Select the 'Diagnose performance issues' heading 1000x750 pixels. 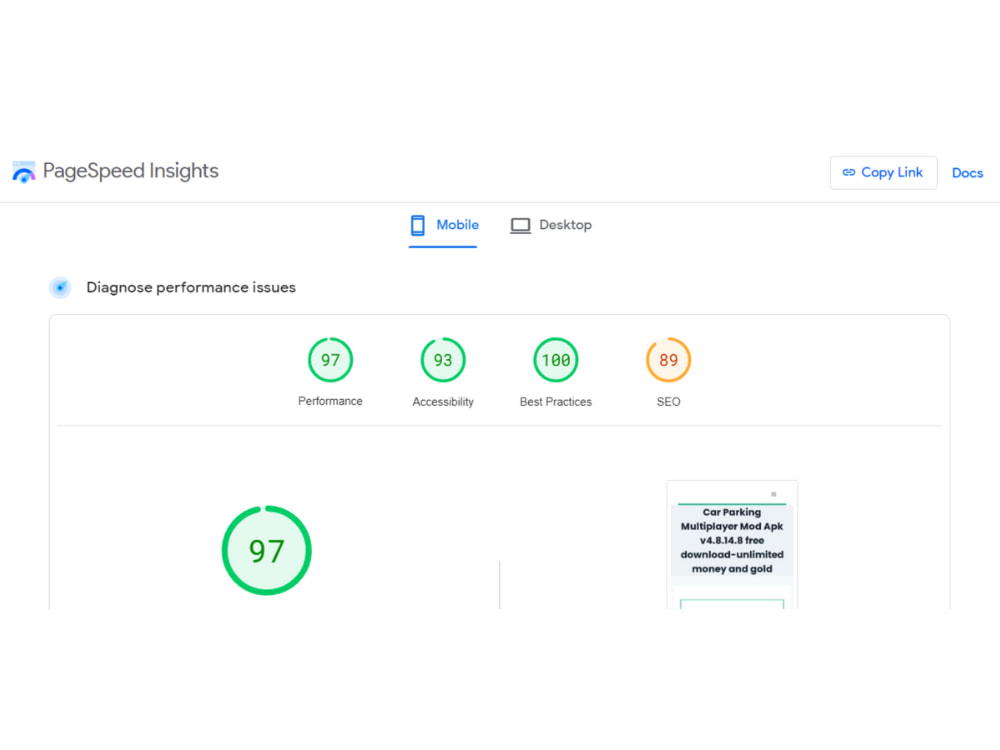191,288
